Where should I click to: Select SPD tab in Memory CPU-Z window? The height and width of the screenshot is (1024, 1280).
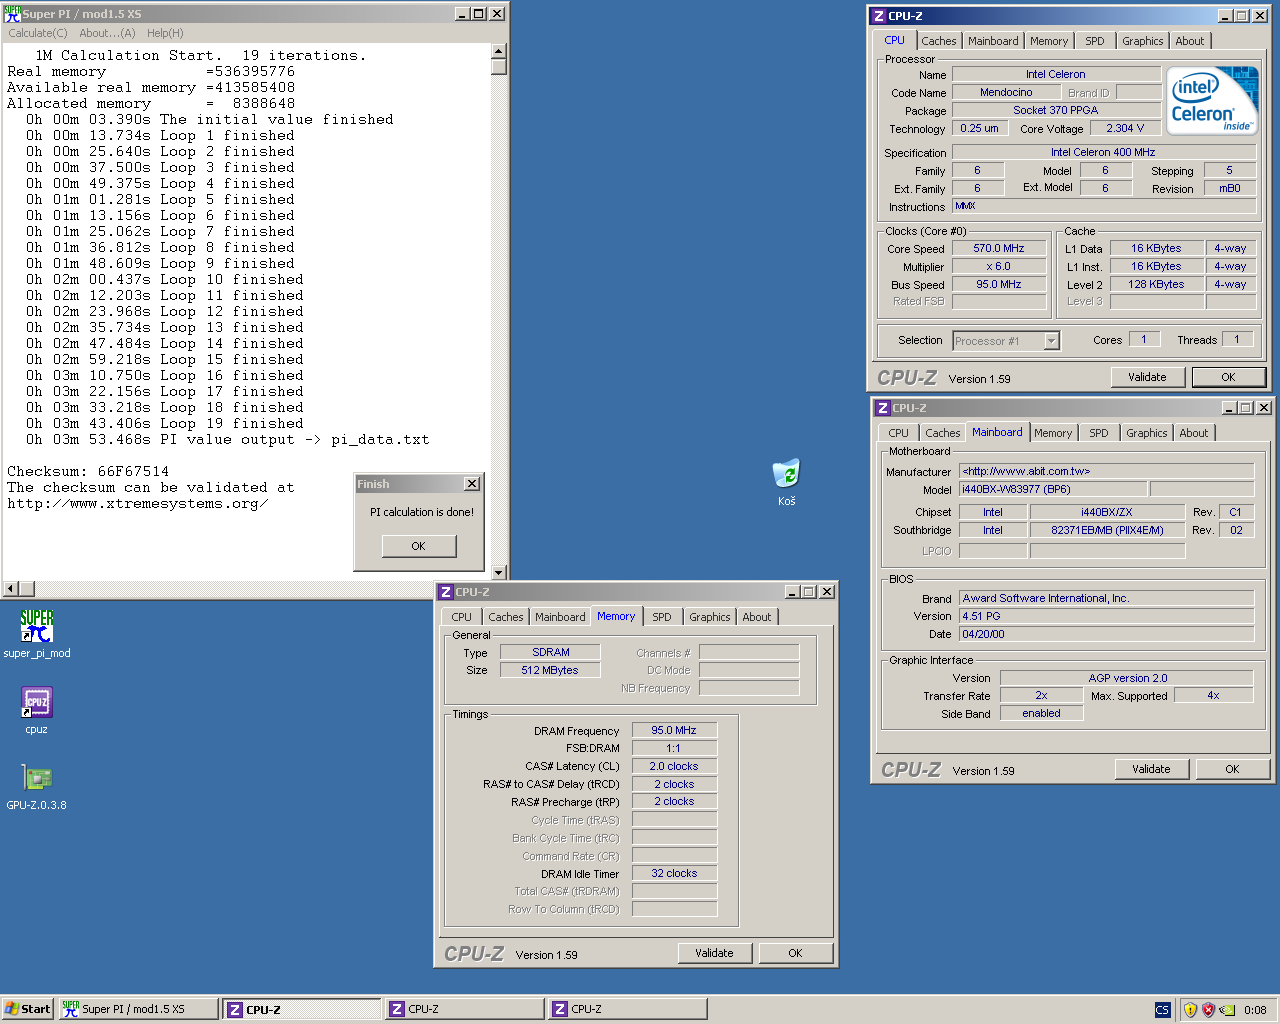click(662, 617)
